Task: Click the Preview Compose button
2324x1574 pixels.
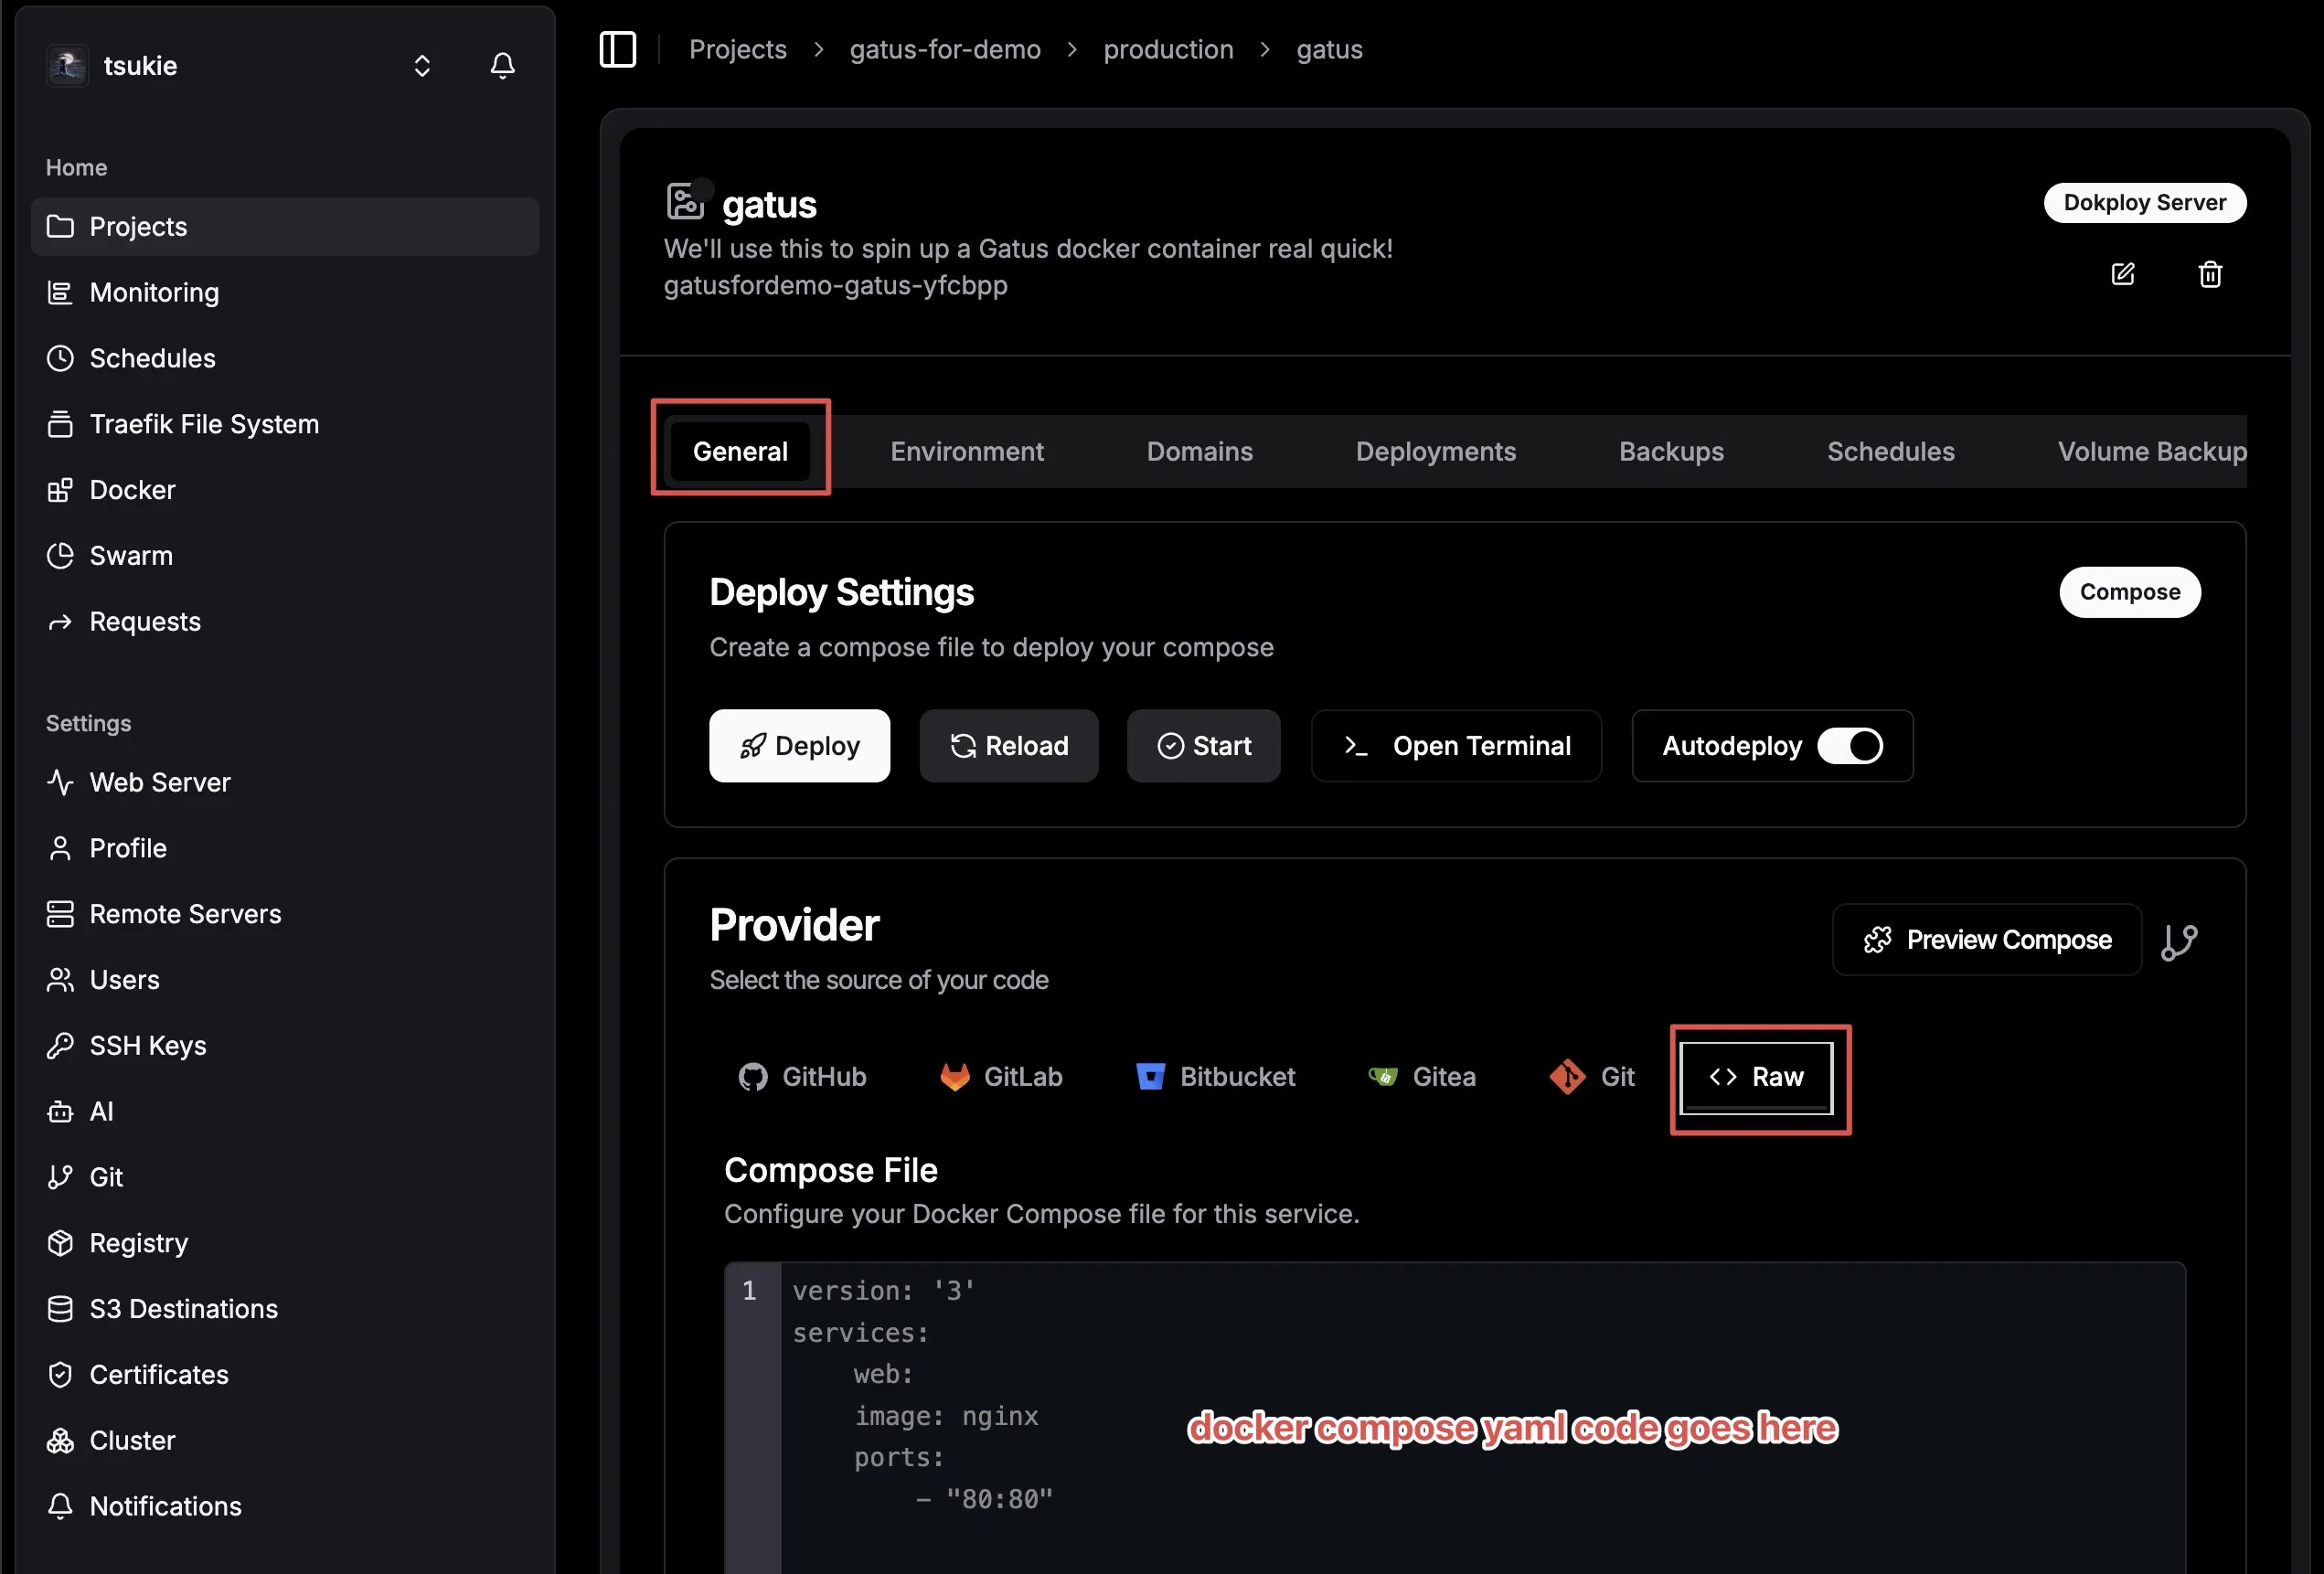Action: pyautogui.click(x=1986, y=940)
